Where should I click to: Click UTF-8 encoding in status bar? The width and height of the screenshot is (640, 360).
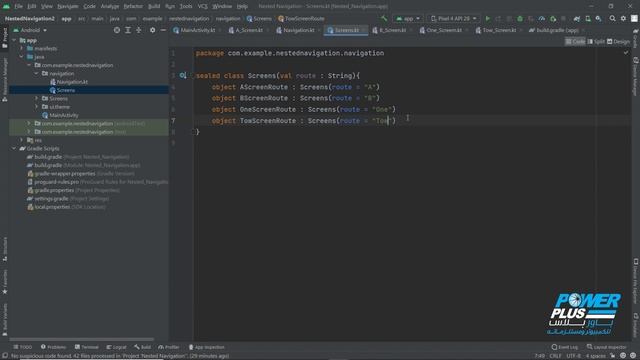(573, 356)
